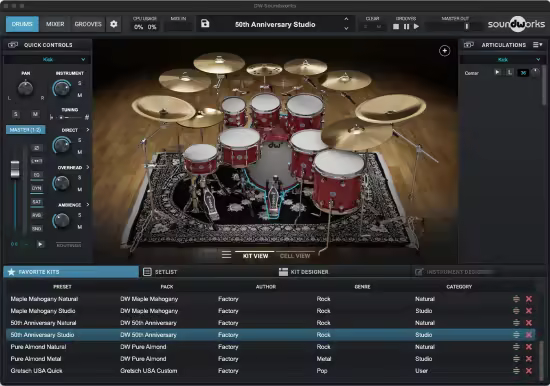Viewport: 550px width, 386px height.
Task: Mute the Ambience channel
Action: pos(80,227)
